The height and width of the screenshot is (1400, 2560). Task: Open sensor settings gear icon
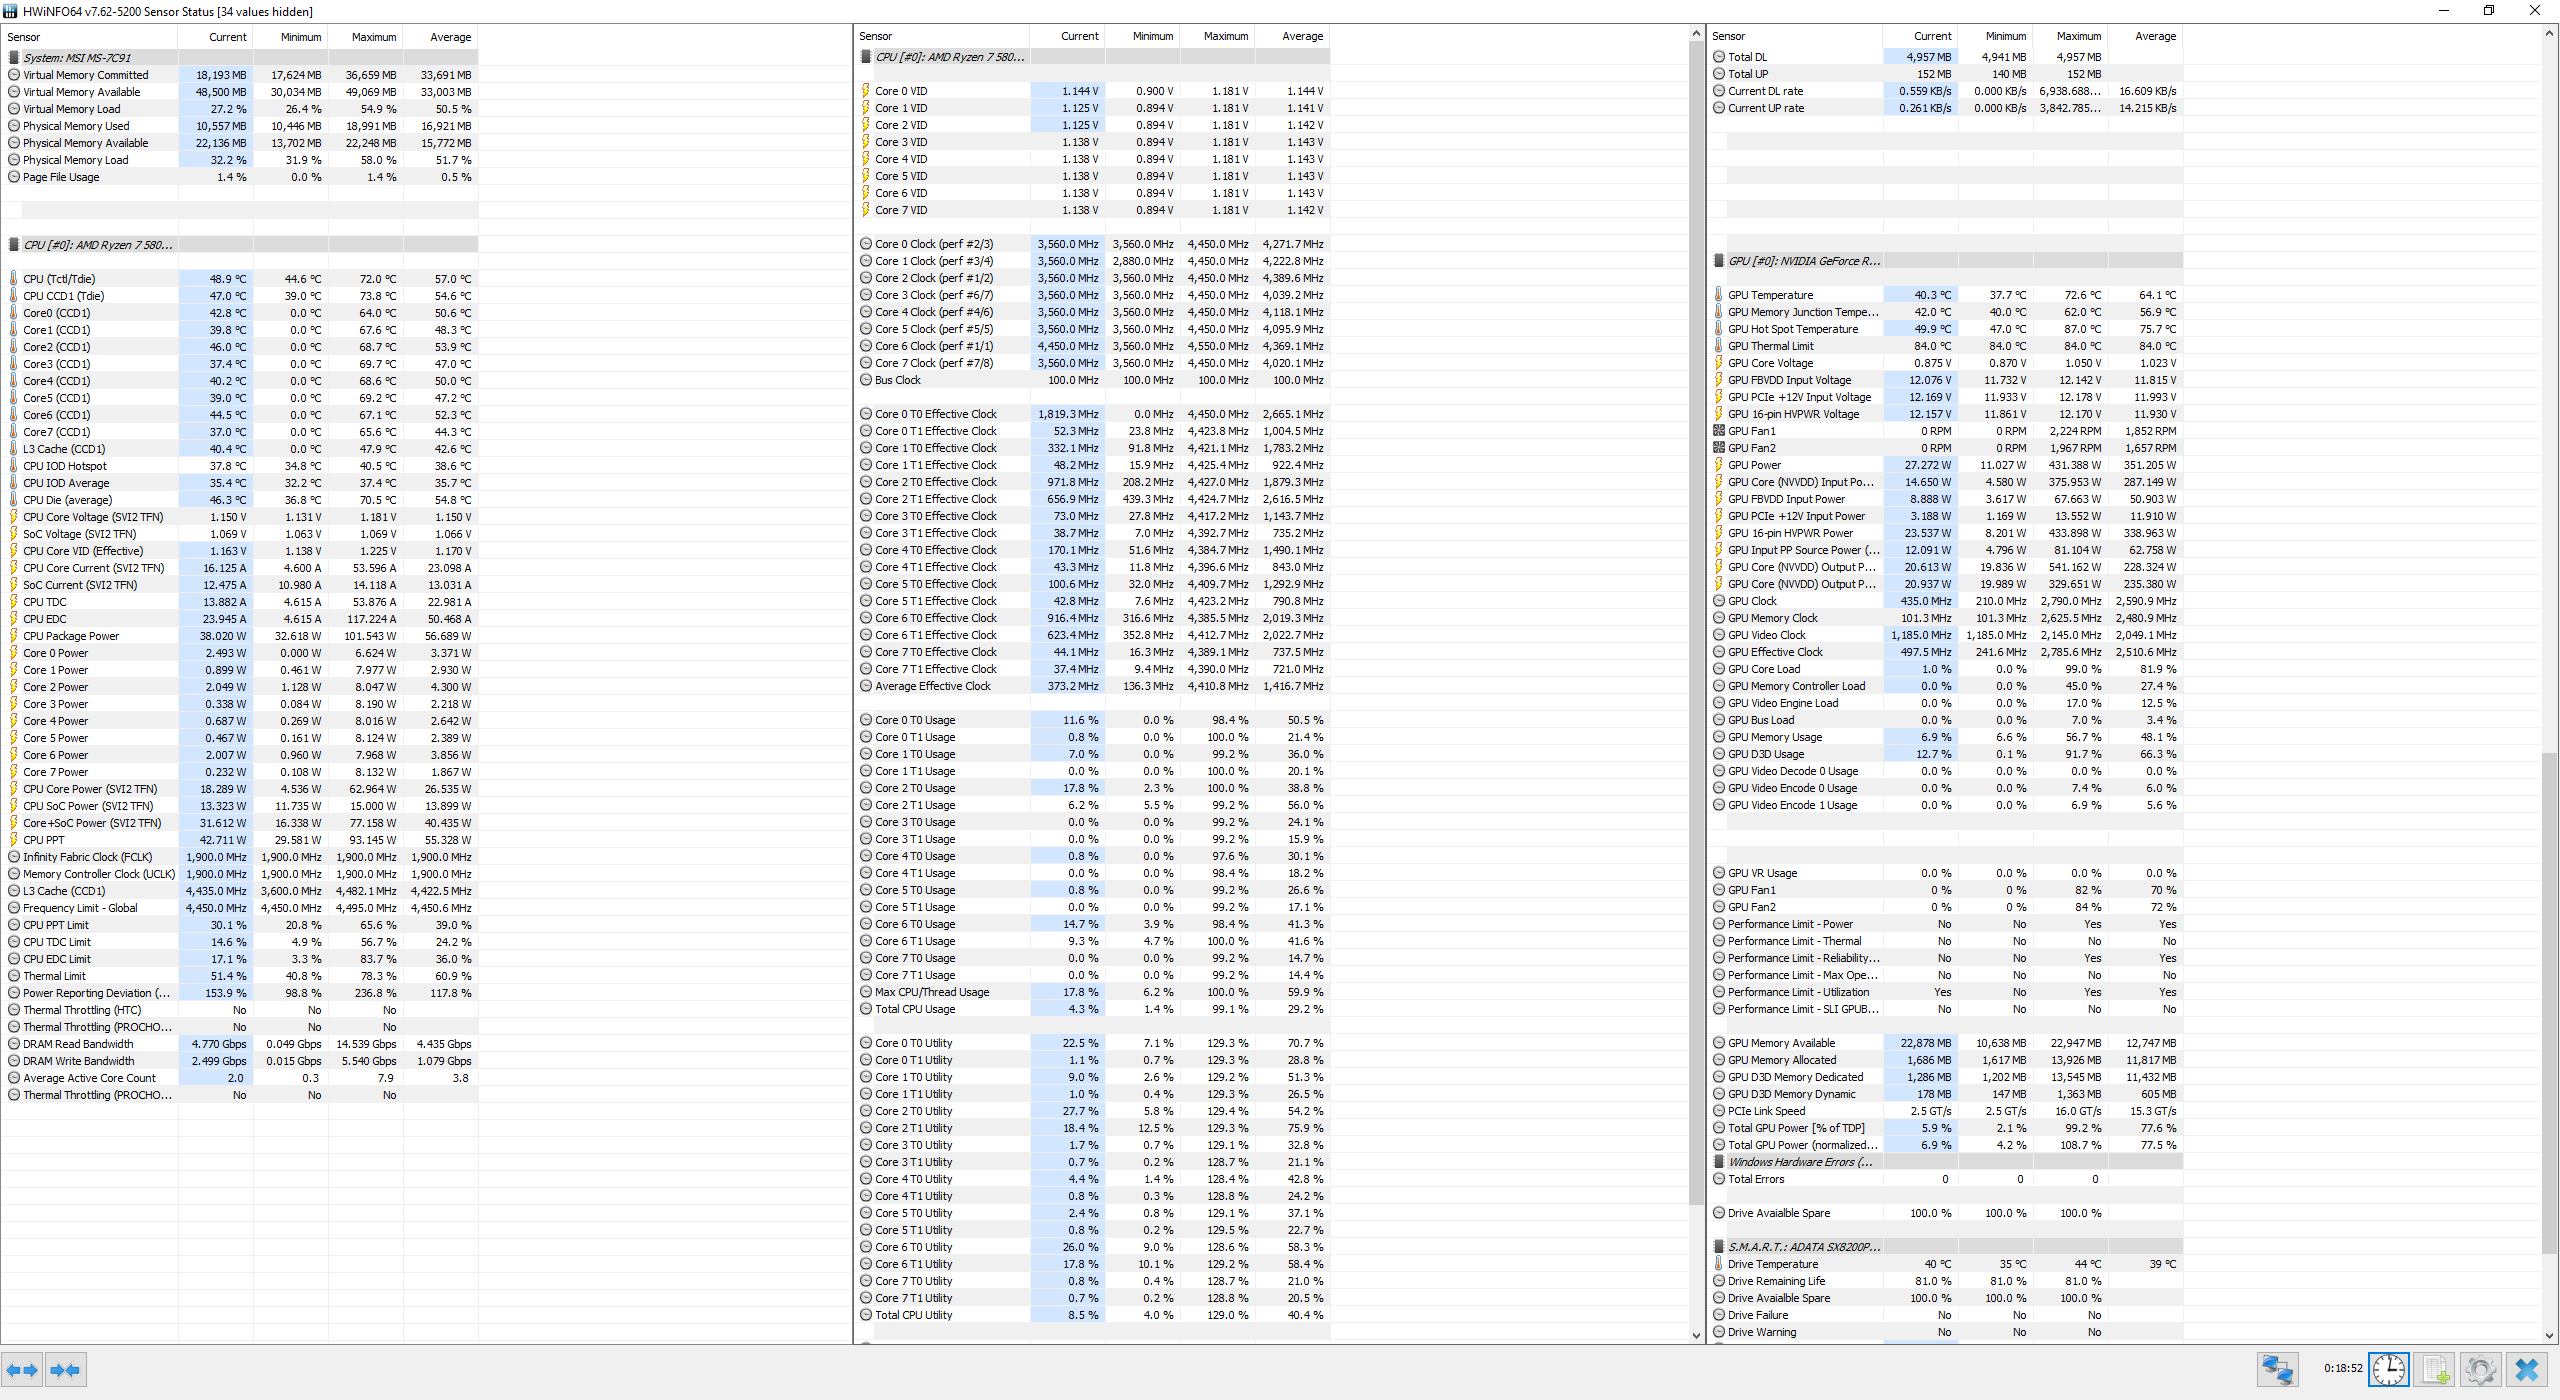click(2480, 1369)
